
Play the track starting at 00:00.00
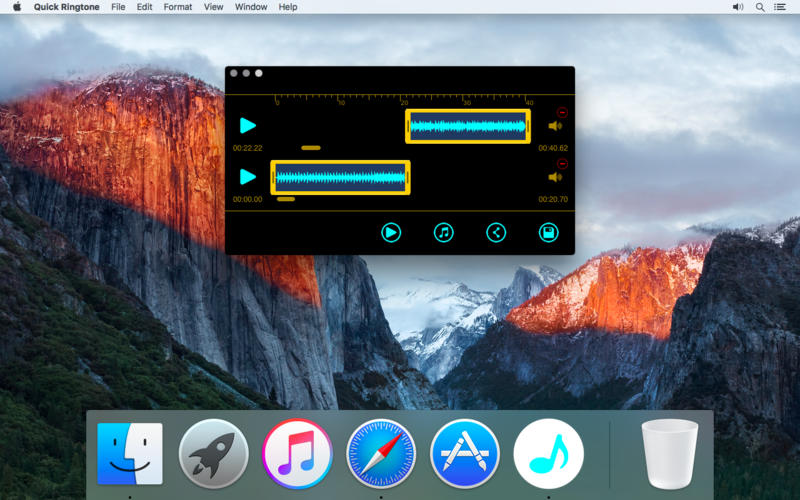pyautogui.click(x=247, y=177)
